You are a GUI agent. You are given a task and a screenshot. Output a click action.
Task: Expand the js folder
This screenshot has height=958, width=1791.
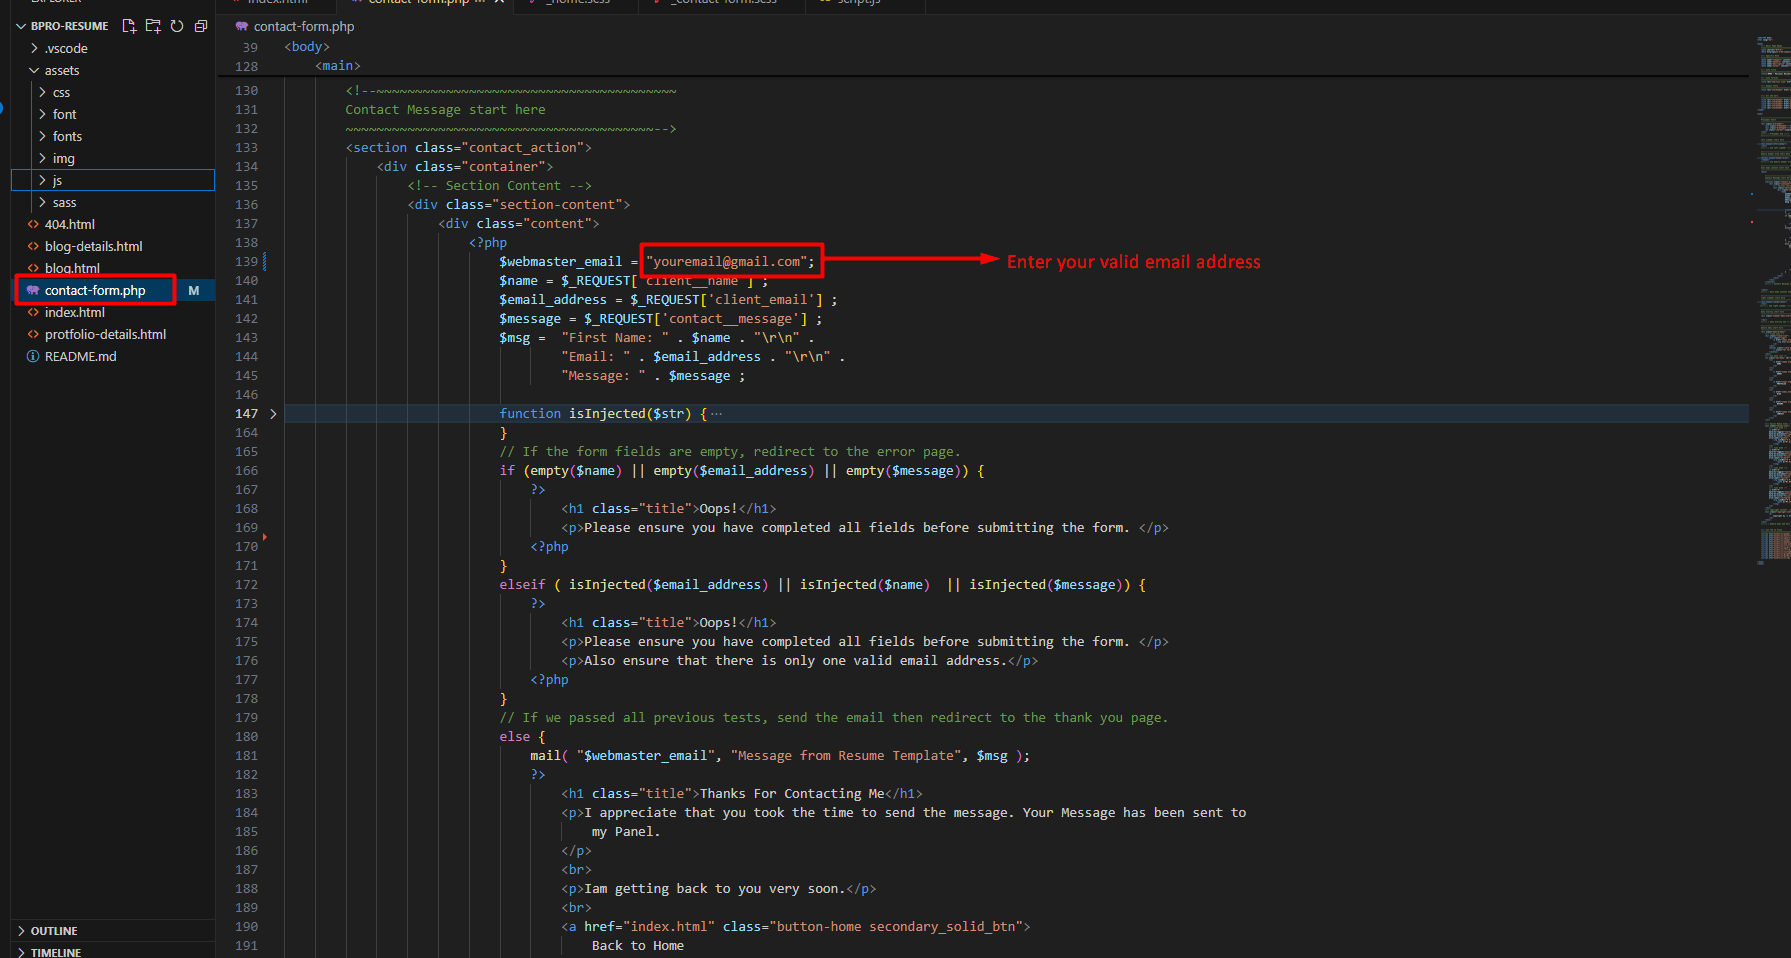pyautogui.click(x=43, y=181)
